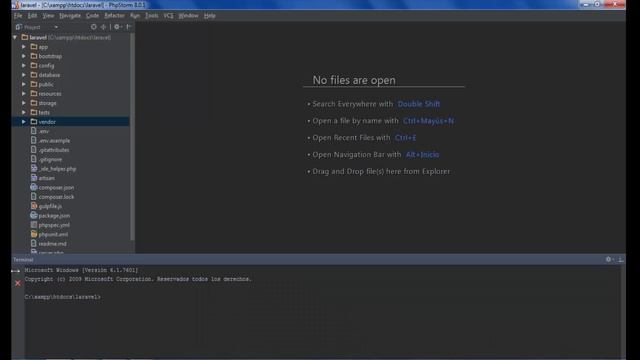640x360 pixels.
Task: Select the public folder icon
Action: tap(34, 84)
